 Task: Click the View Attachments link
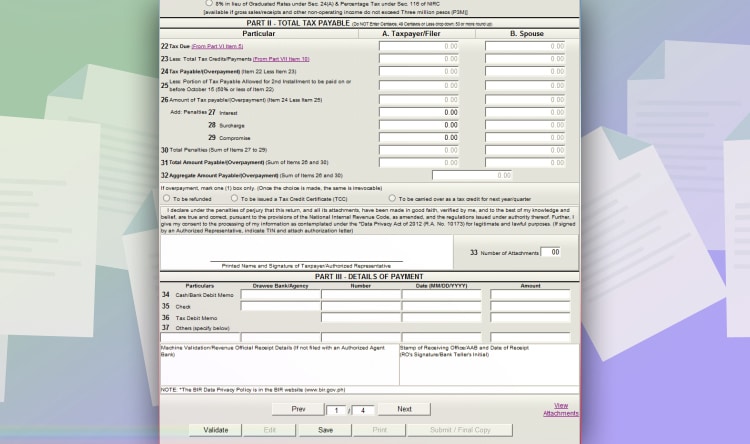560,409
